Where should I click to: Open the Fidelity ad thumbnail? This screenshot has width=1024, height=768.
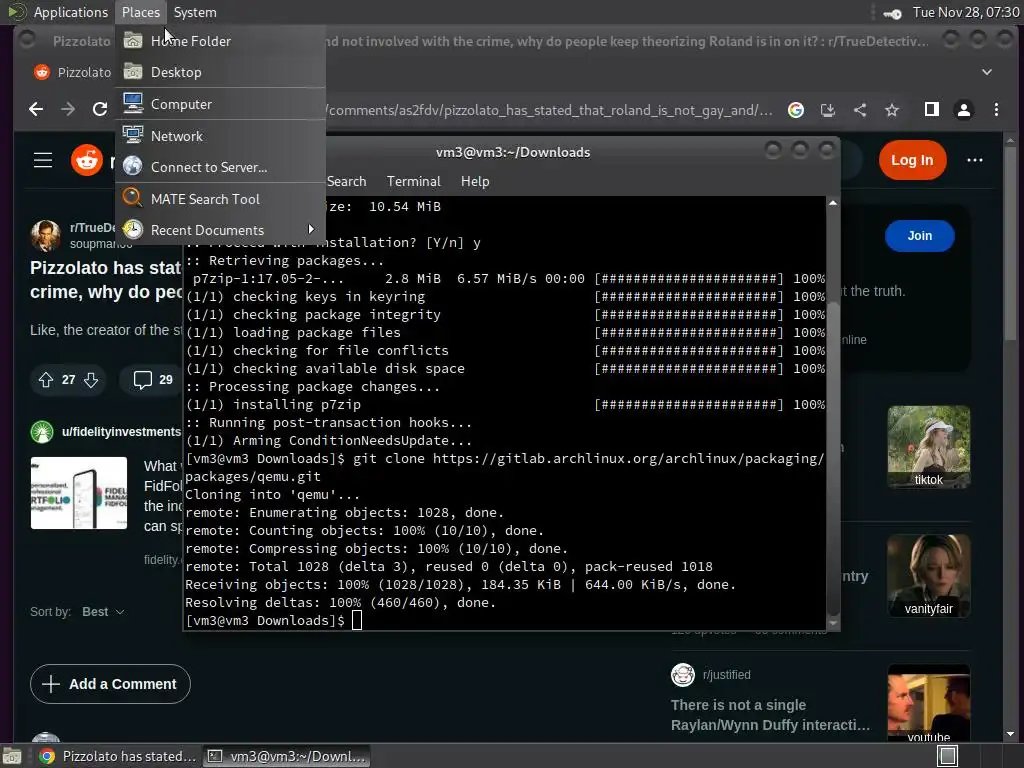click(x=79, y=493)
